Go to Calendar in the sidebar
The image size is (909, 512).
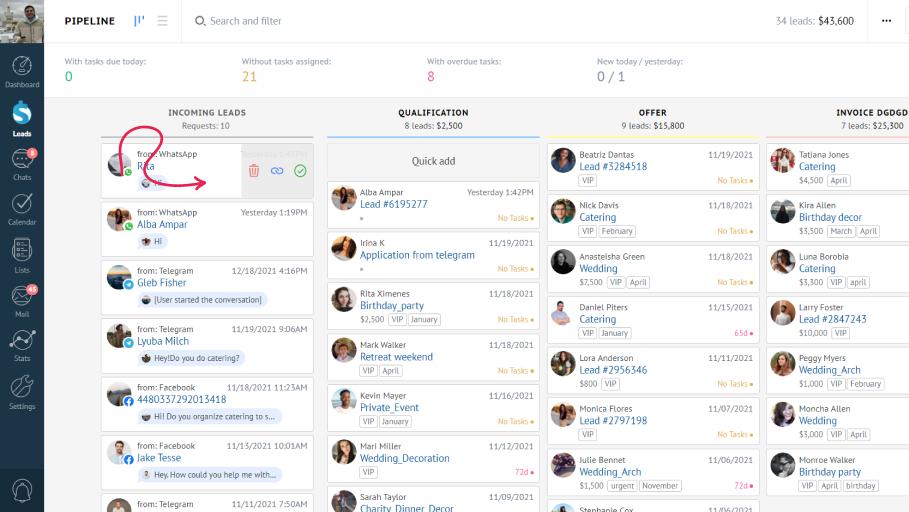(x=21, y=208)
